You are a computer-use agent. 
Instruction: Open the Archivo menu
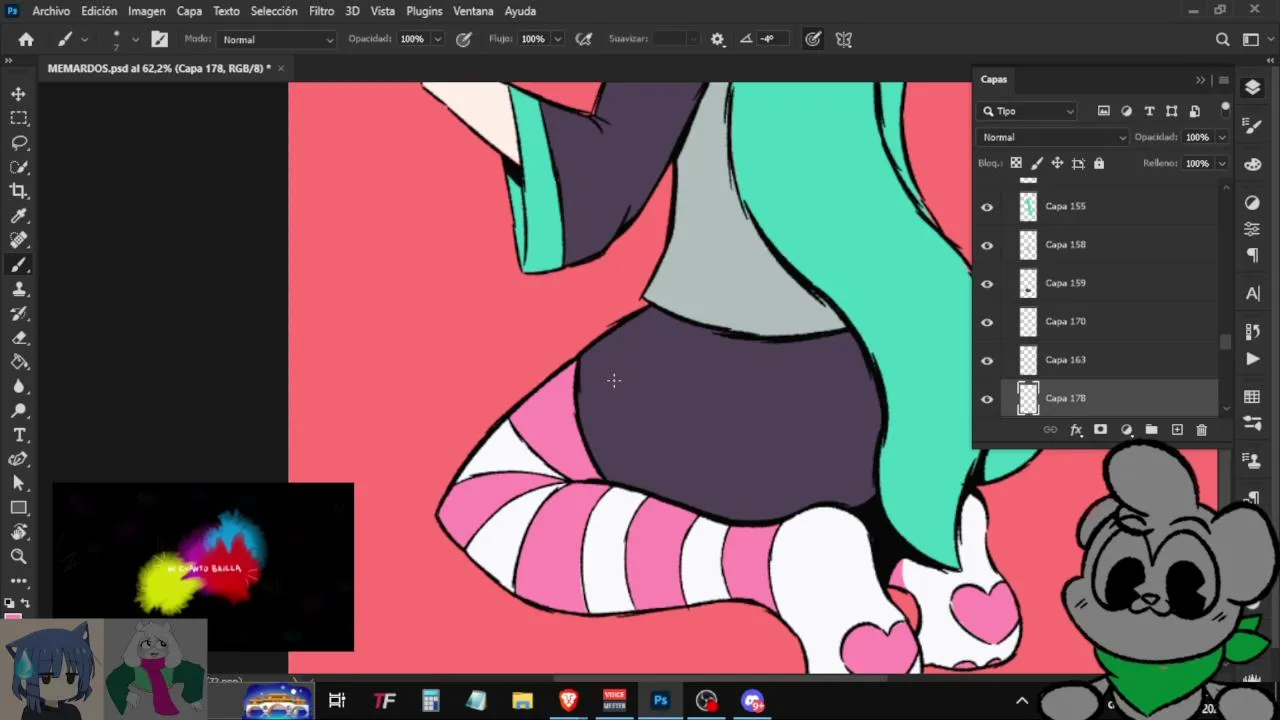[51, 11]
